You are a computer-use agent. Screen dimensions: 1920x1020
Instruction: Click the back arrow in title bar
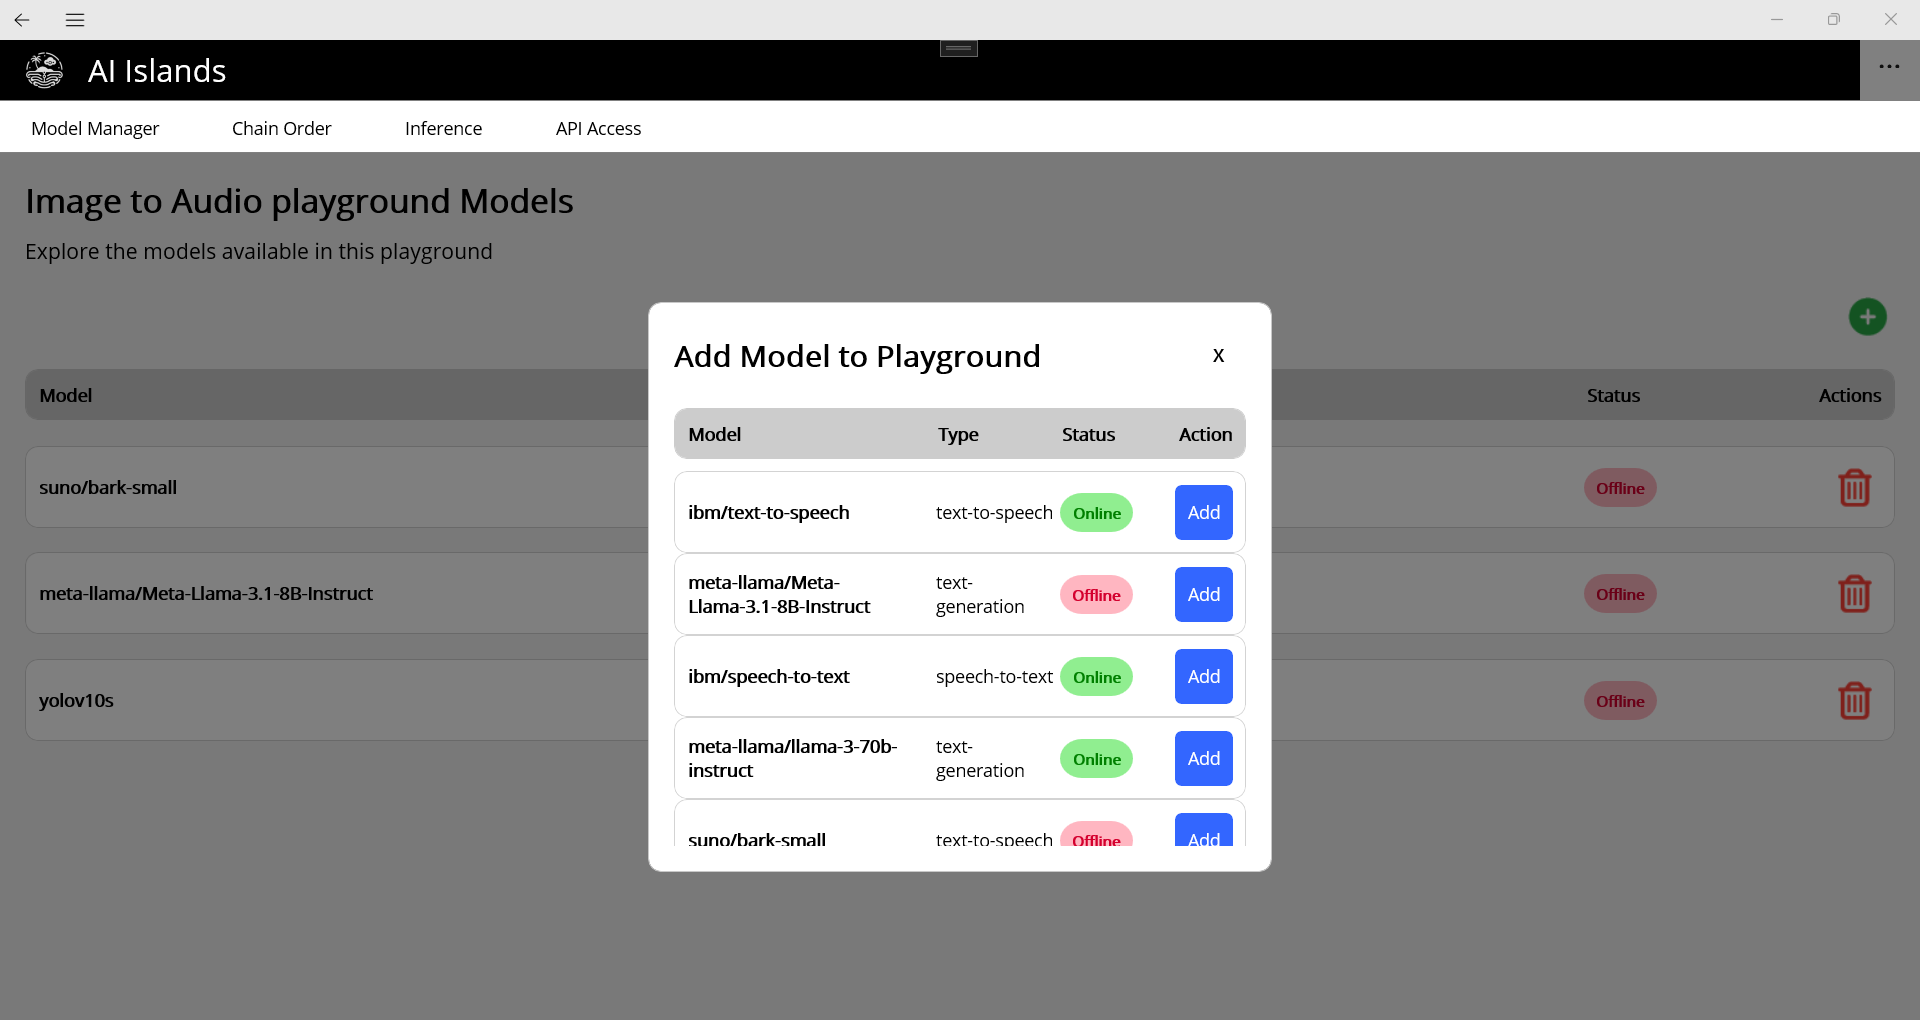(22, 19)
